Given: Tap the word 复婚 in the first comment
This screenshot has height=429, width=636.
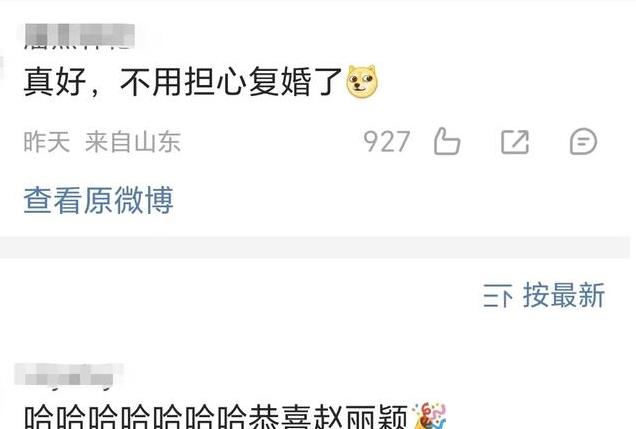Looking at the screenshot, I should 280,82.
